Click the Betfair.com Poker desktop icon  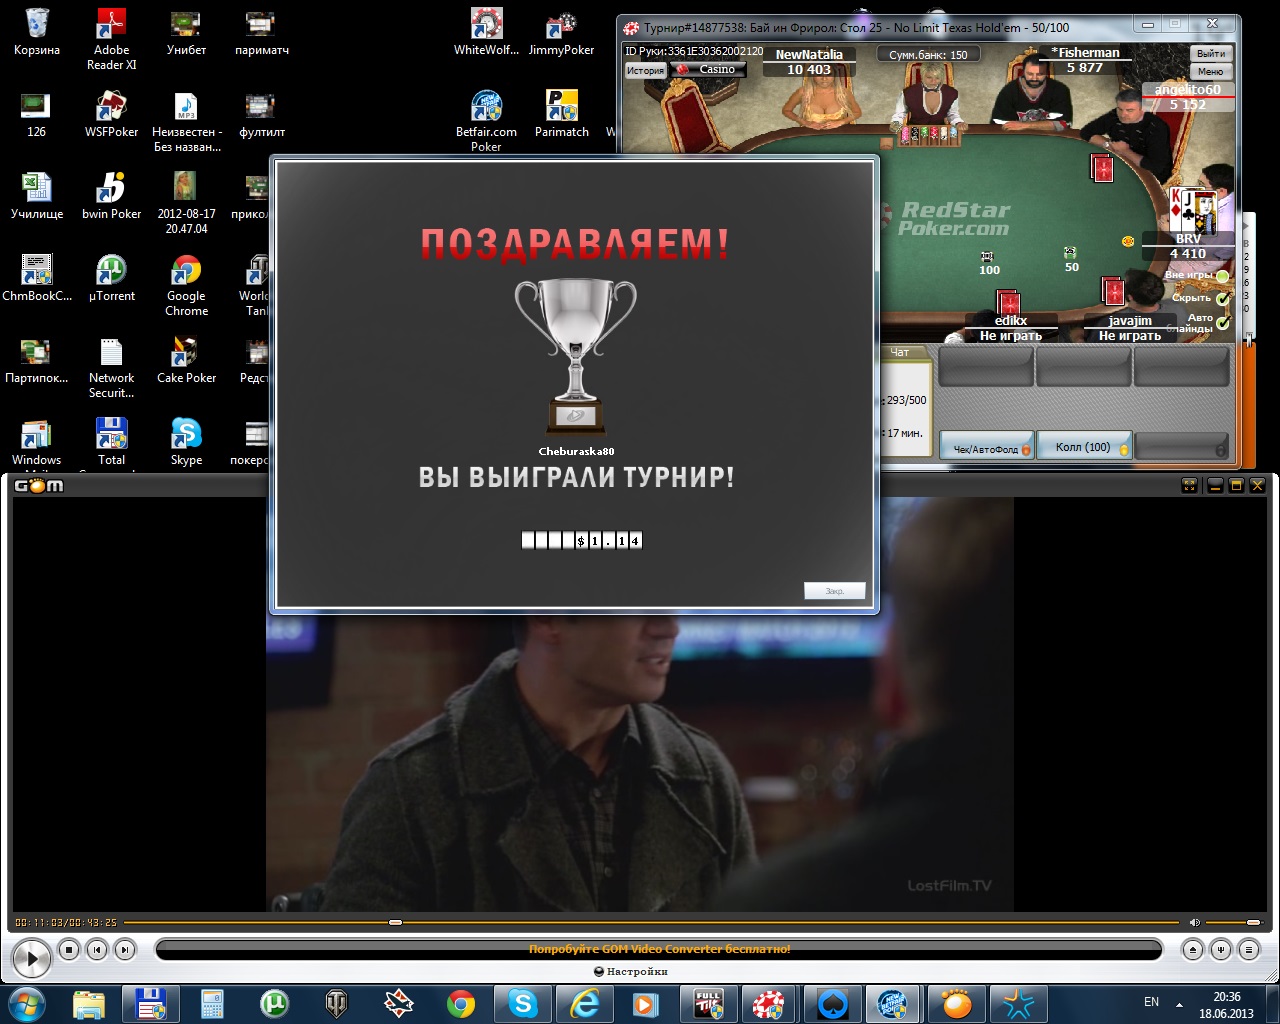[486, 107]
